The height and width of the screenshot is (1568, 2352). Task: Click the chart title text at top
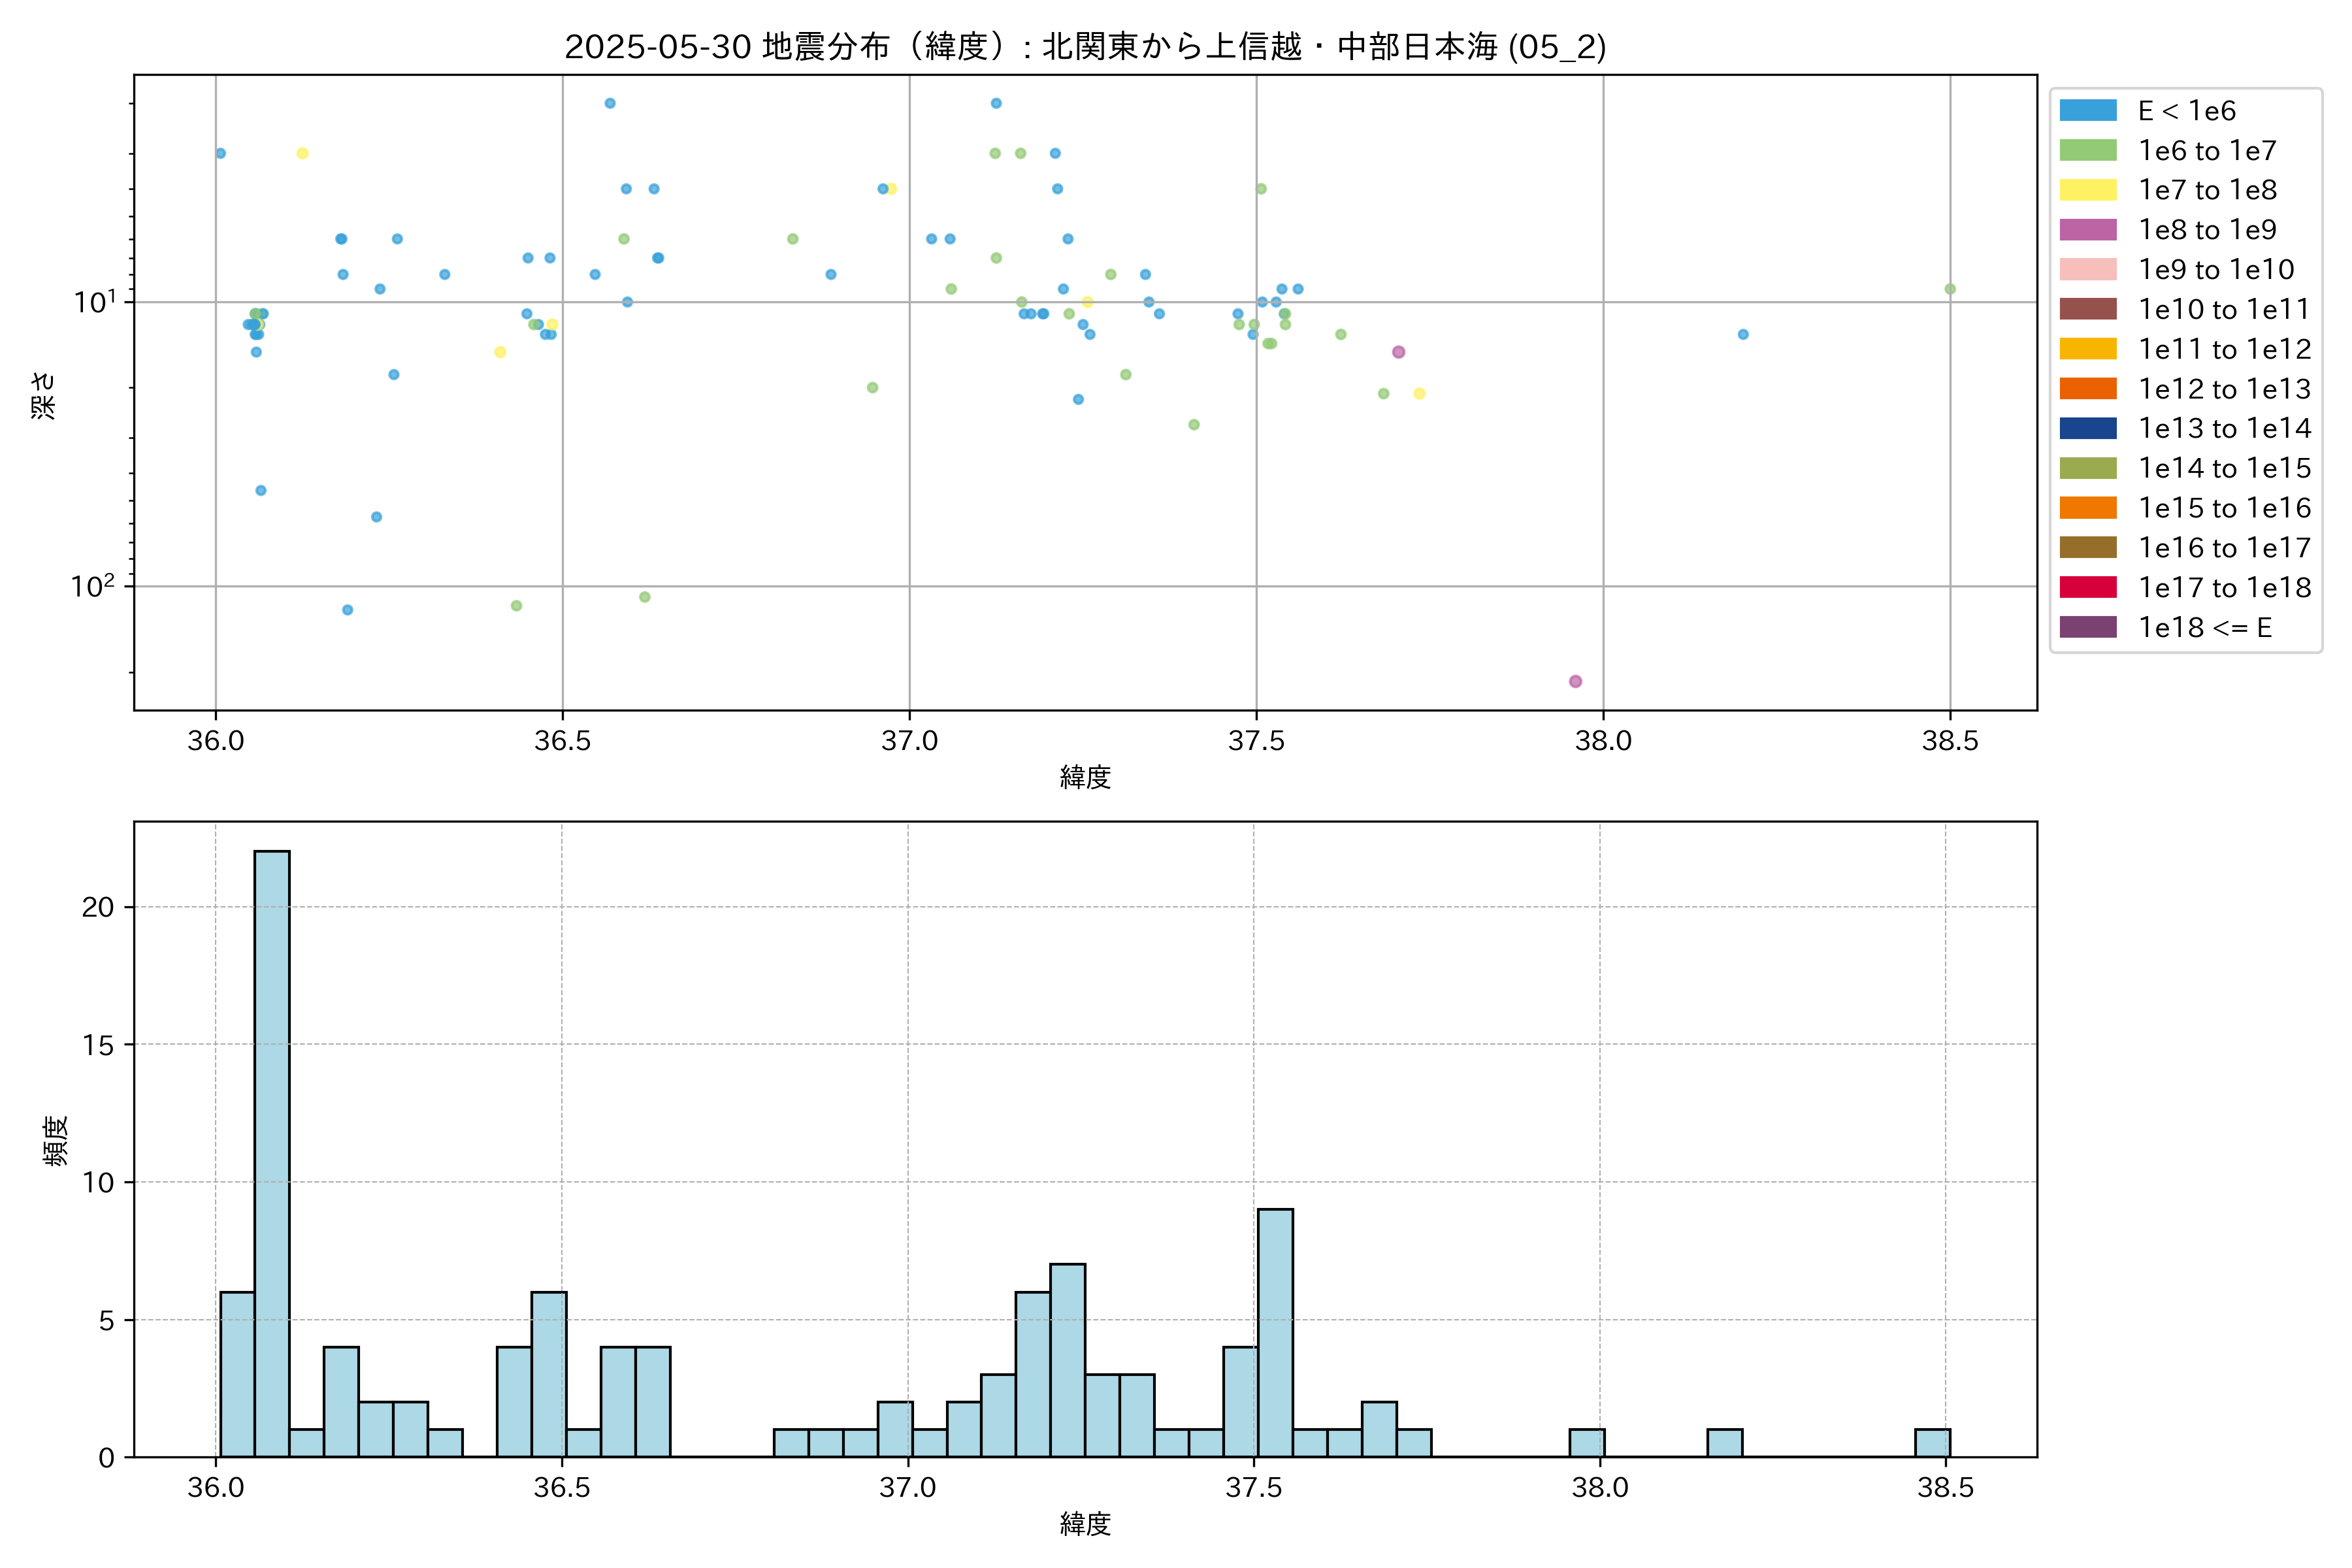[1085, 47]
